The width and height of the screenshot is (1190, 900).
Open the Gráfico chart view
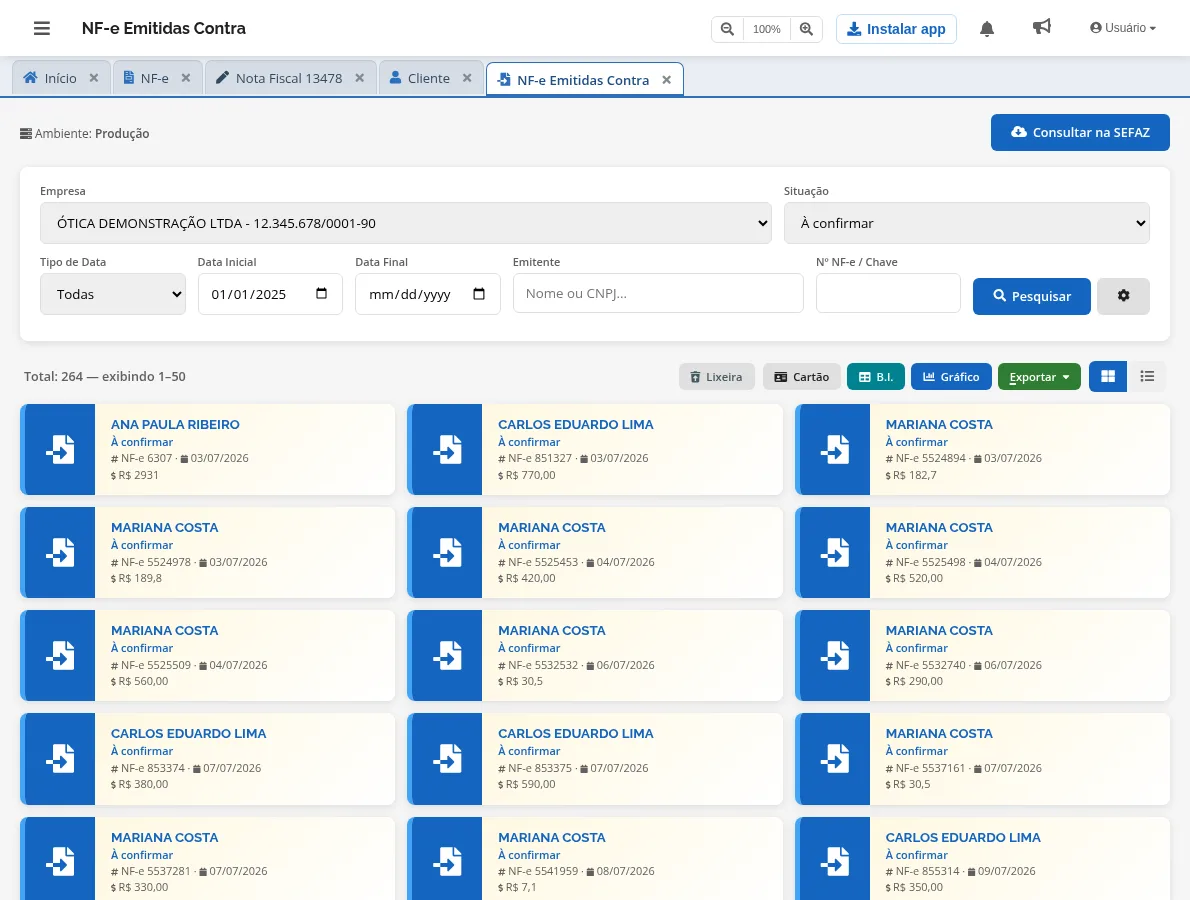pyautogui.click(x=951, y=376)
